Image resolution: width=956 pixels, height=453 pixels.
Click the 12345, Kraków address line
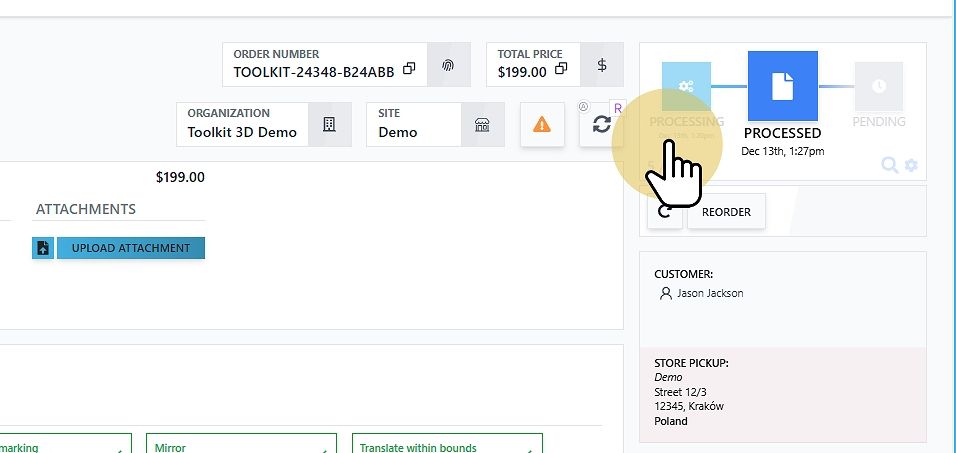tap(689, 407)
